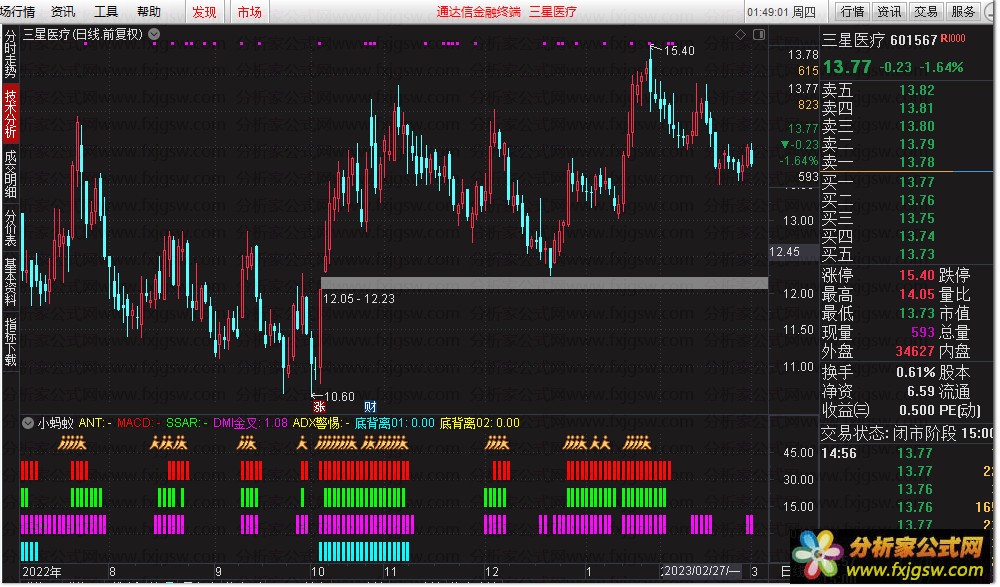The width and height of the screenshot is (1000, 587).
Task: Click the stock name 三星医疗 601567 in quote panel
Action: click(x=879, y=40)
